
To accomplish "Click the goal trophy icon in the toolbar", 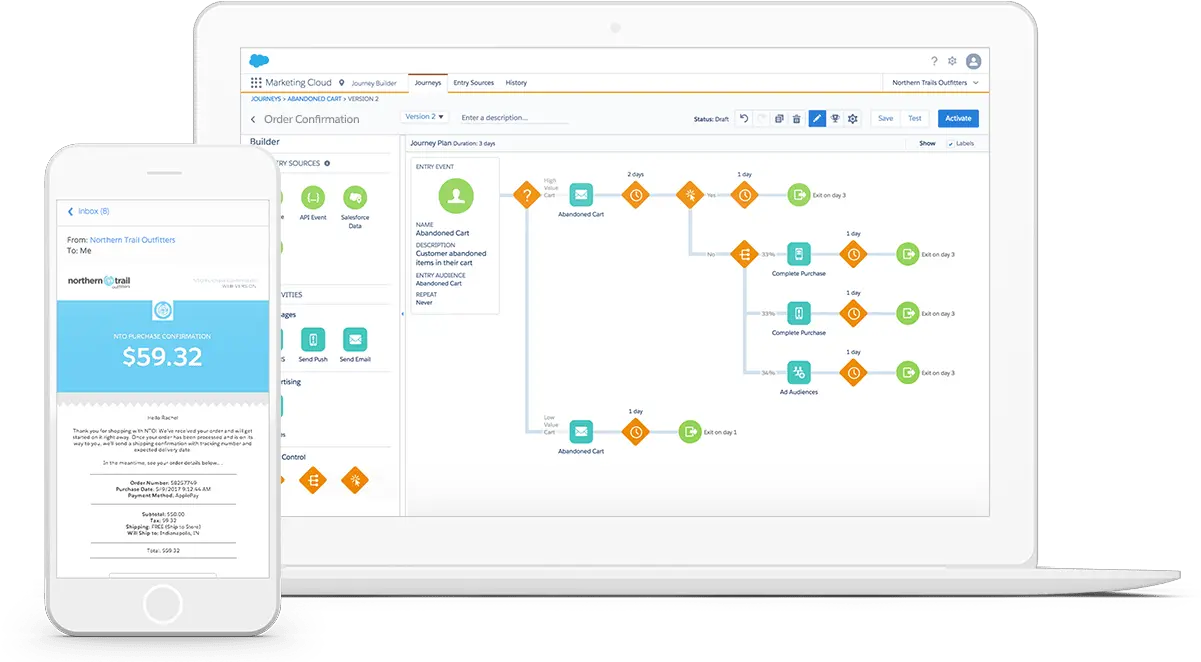I will tap(835, 118).
